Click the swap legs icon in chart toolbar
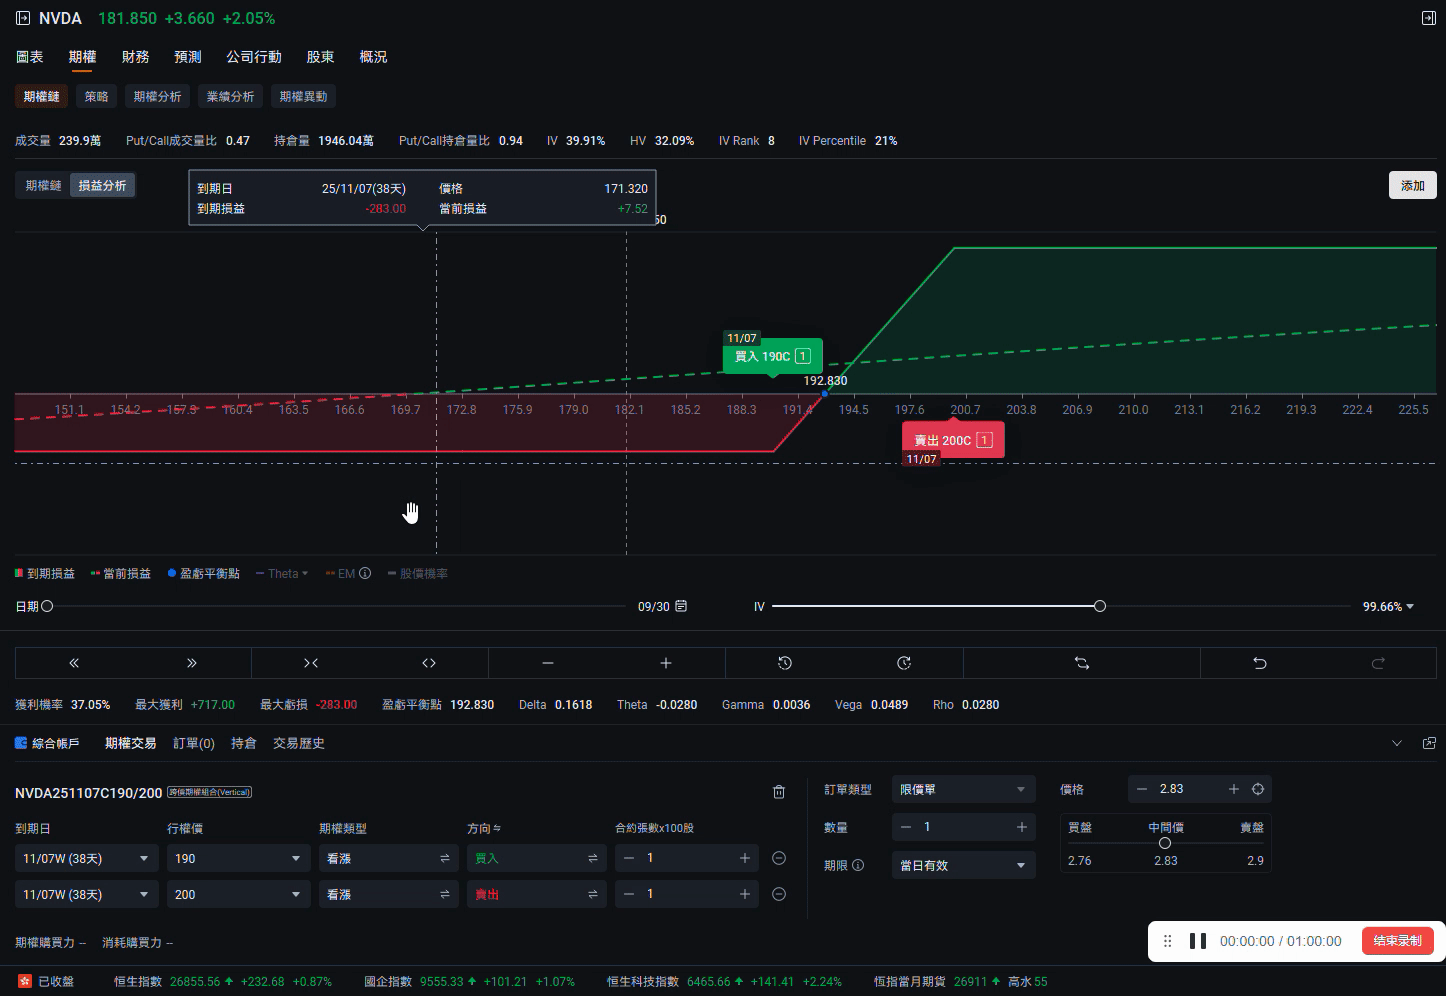The height and width of the screenshot is (996, 1446). pos(1081,663)
